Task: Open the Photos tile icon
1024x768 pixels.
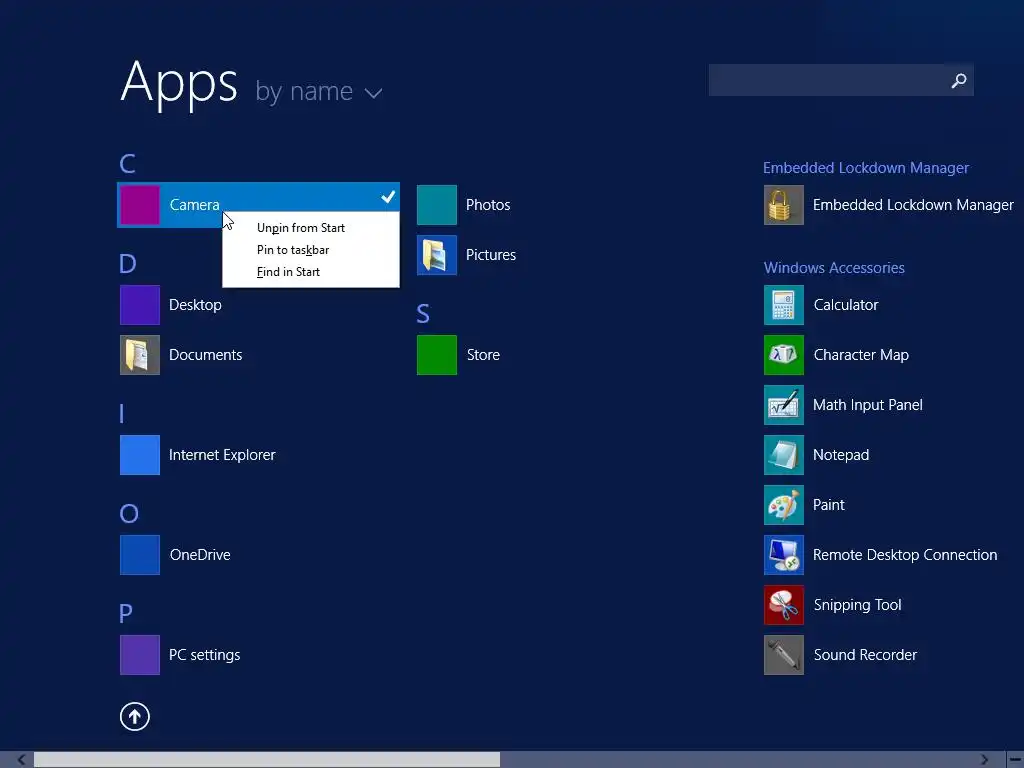Action: pos(437,205)
